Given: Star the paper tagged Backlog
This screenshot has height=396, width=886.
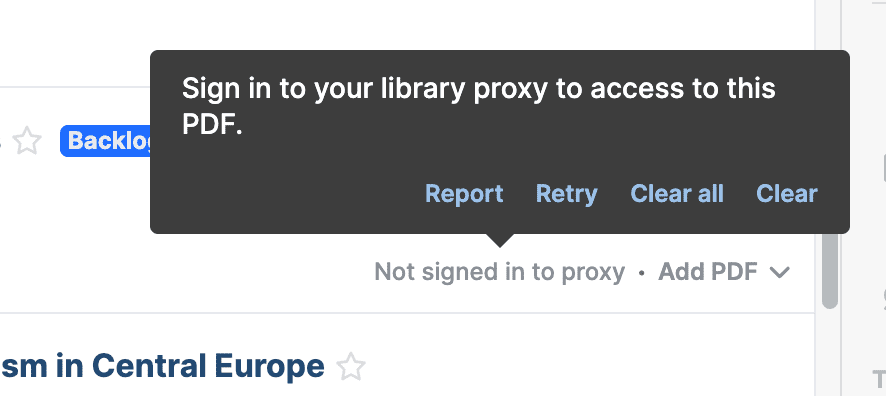Looking at the screenshot, I should pos(27,141).
